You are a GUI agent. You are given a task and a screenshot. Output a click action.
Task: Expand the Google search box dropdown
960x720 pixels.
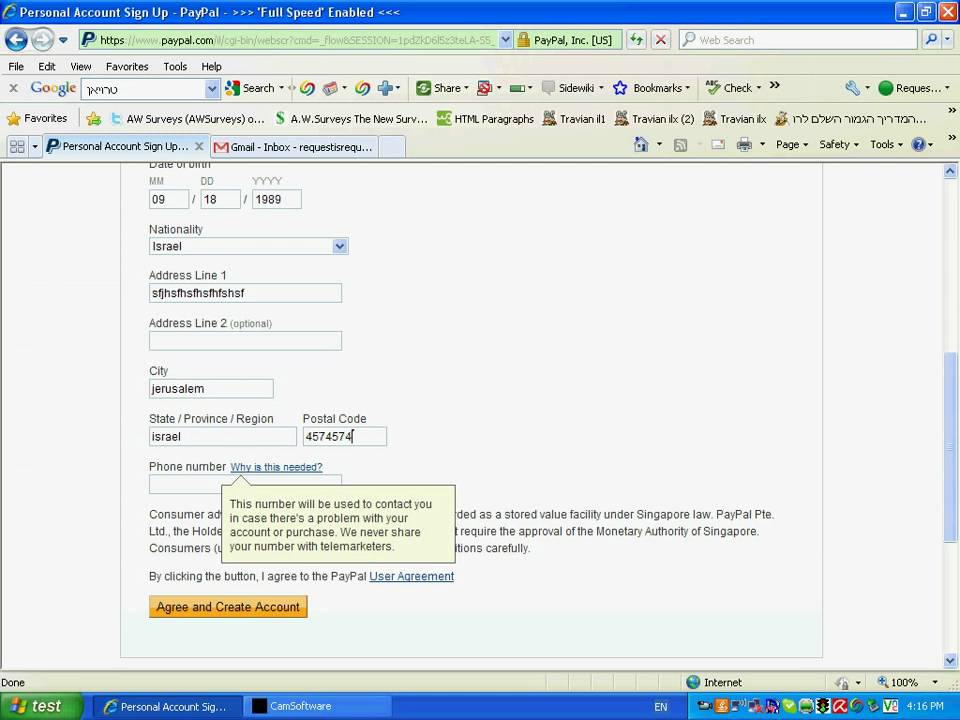[x=212, y=89]
